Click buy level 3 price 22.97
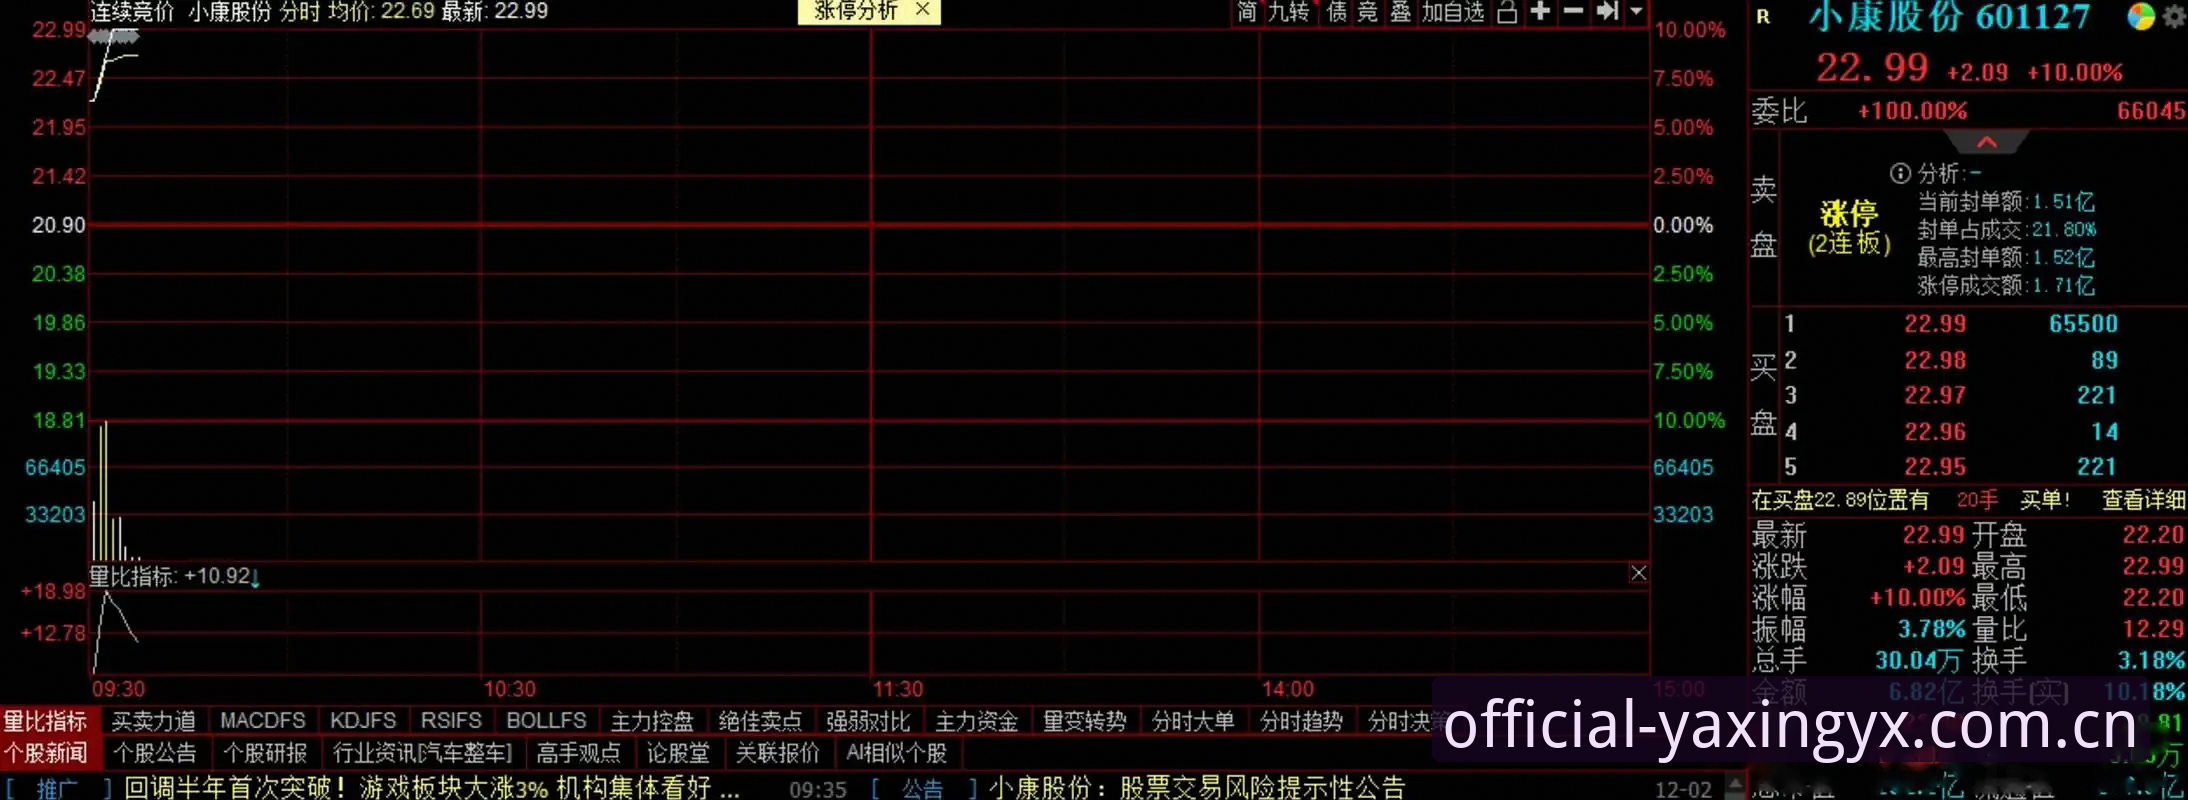Viewport: 2188px width, 800px height. [x=1935, y=396]
